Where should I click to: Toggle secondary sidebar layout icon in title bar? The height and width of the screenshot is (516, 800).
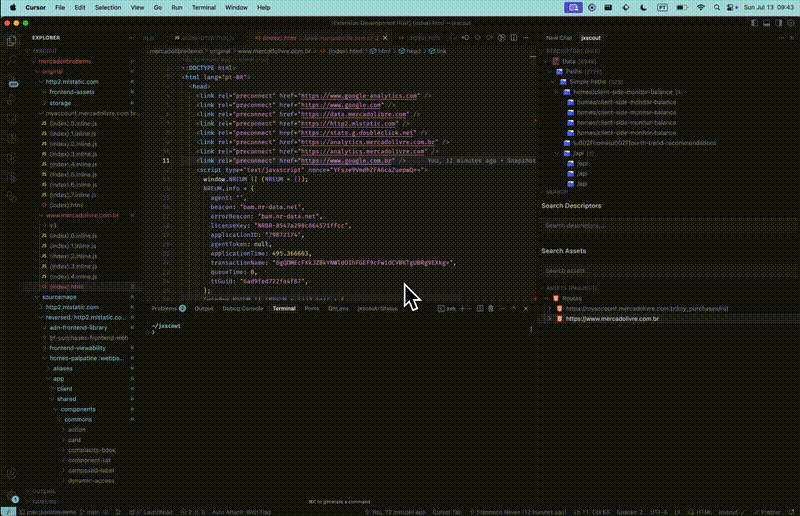(x=779, y=23)
